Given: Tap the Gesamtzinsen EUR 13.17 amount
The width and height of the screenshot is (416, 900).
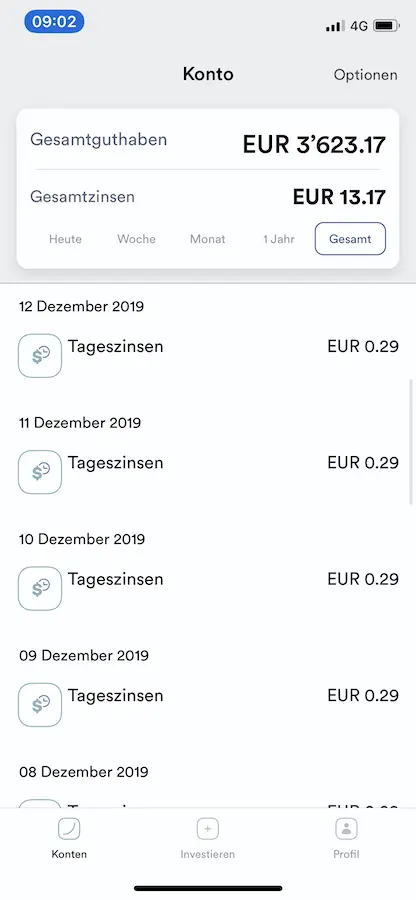Looking at the screenshot, I should pos(339,197).
